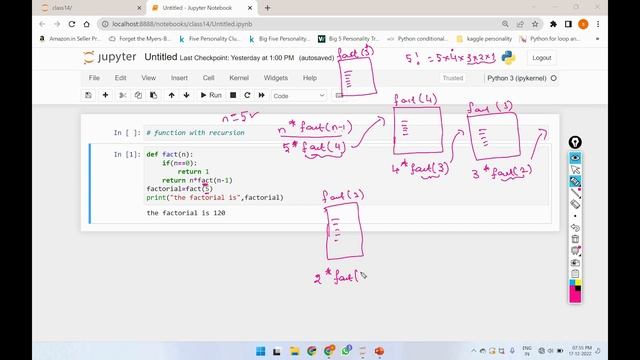Image resolution: width=640 pixels, height=360 pixels.
Task: Move the selected cell down
Action: pyautogui.click(x=187, y=95)
